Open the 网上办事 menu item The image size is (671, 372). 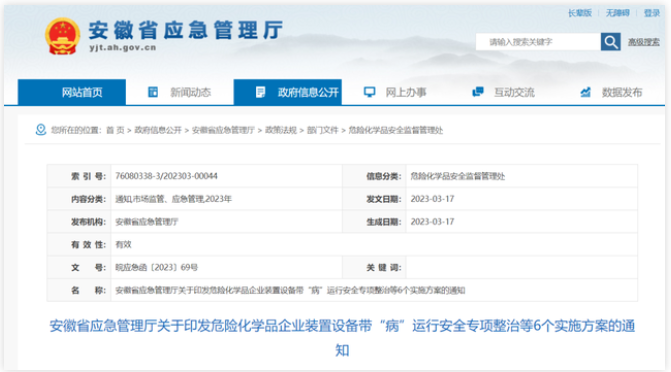[406, 92]
